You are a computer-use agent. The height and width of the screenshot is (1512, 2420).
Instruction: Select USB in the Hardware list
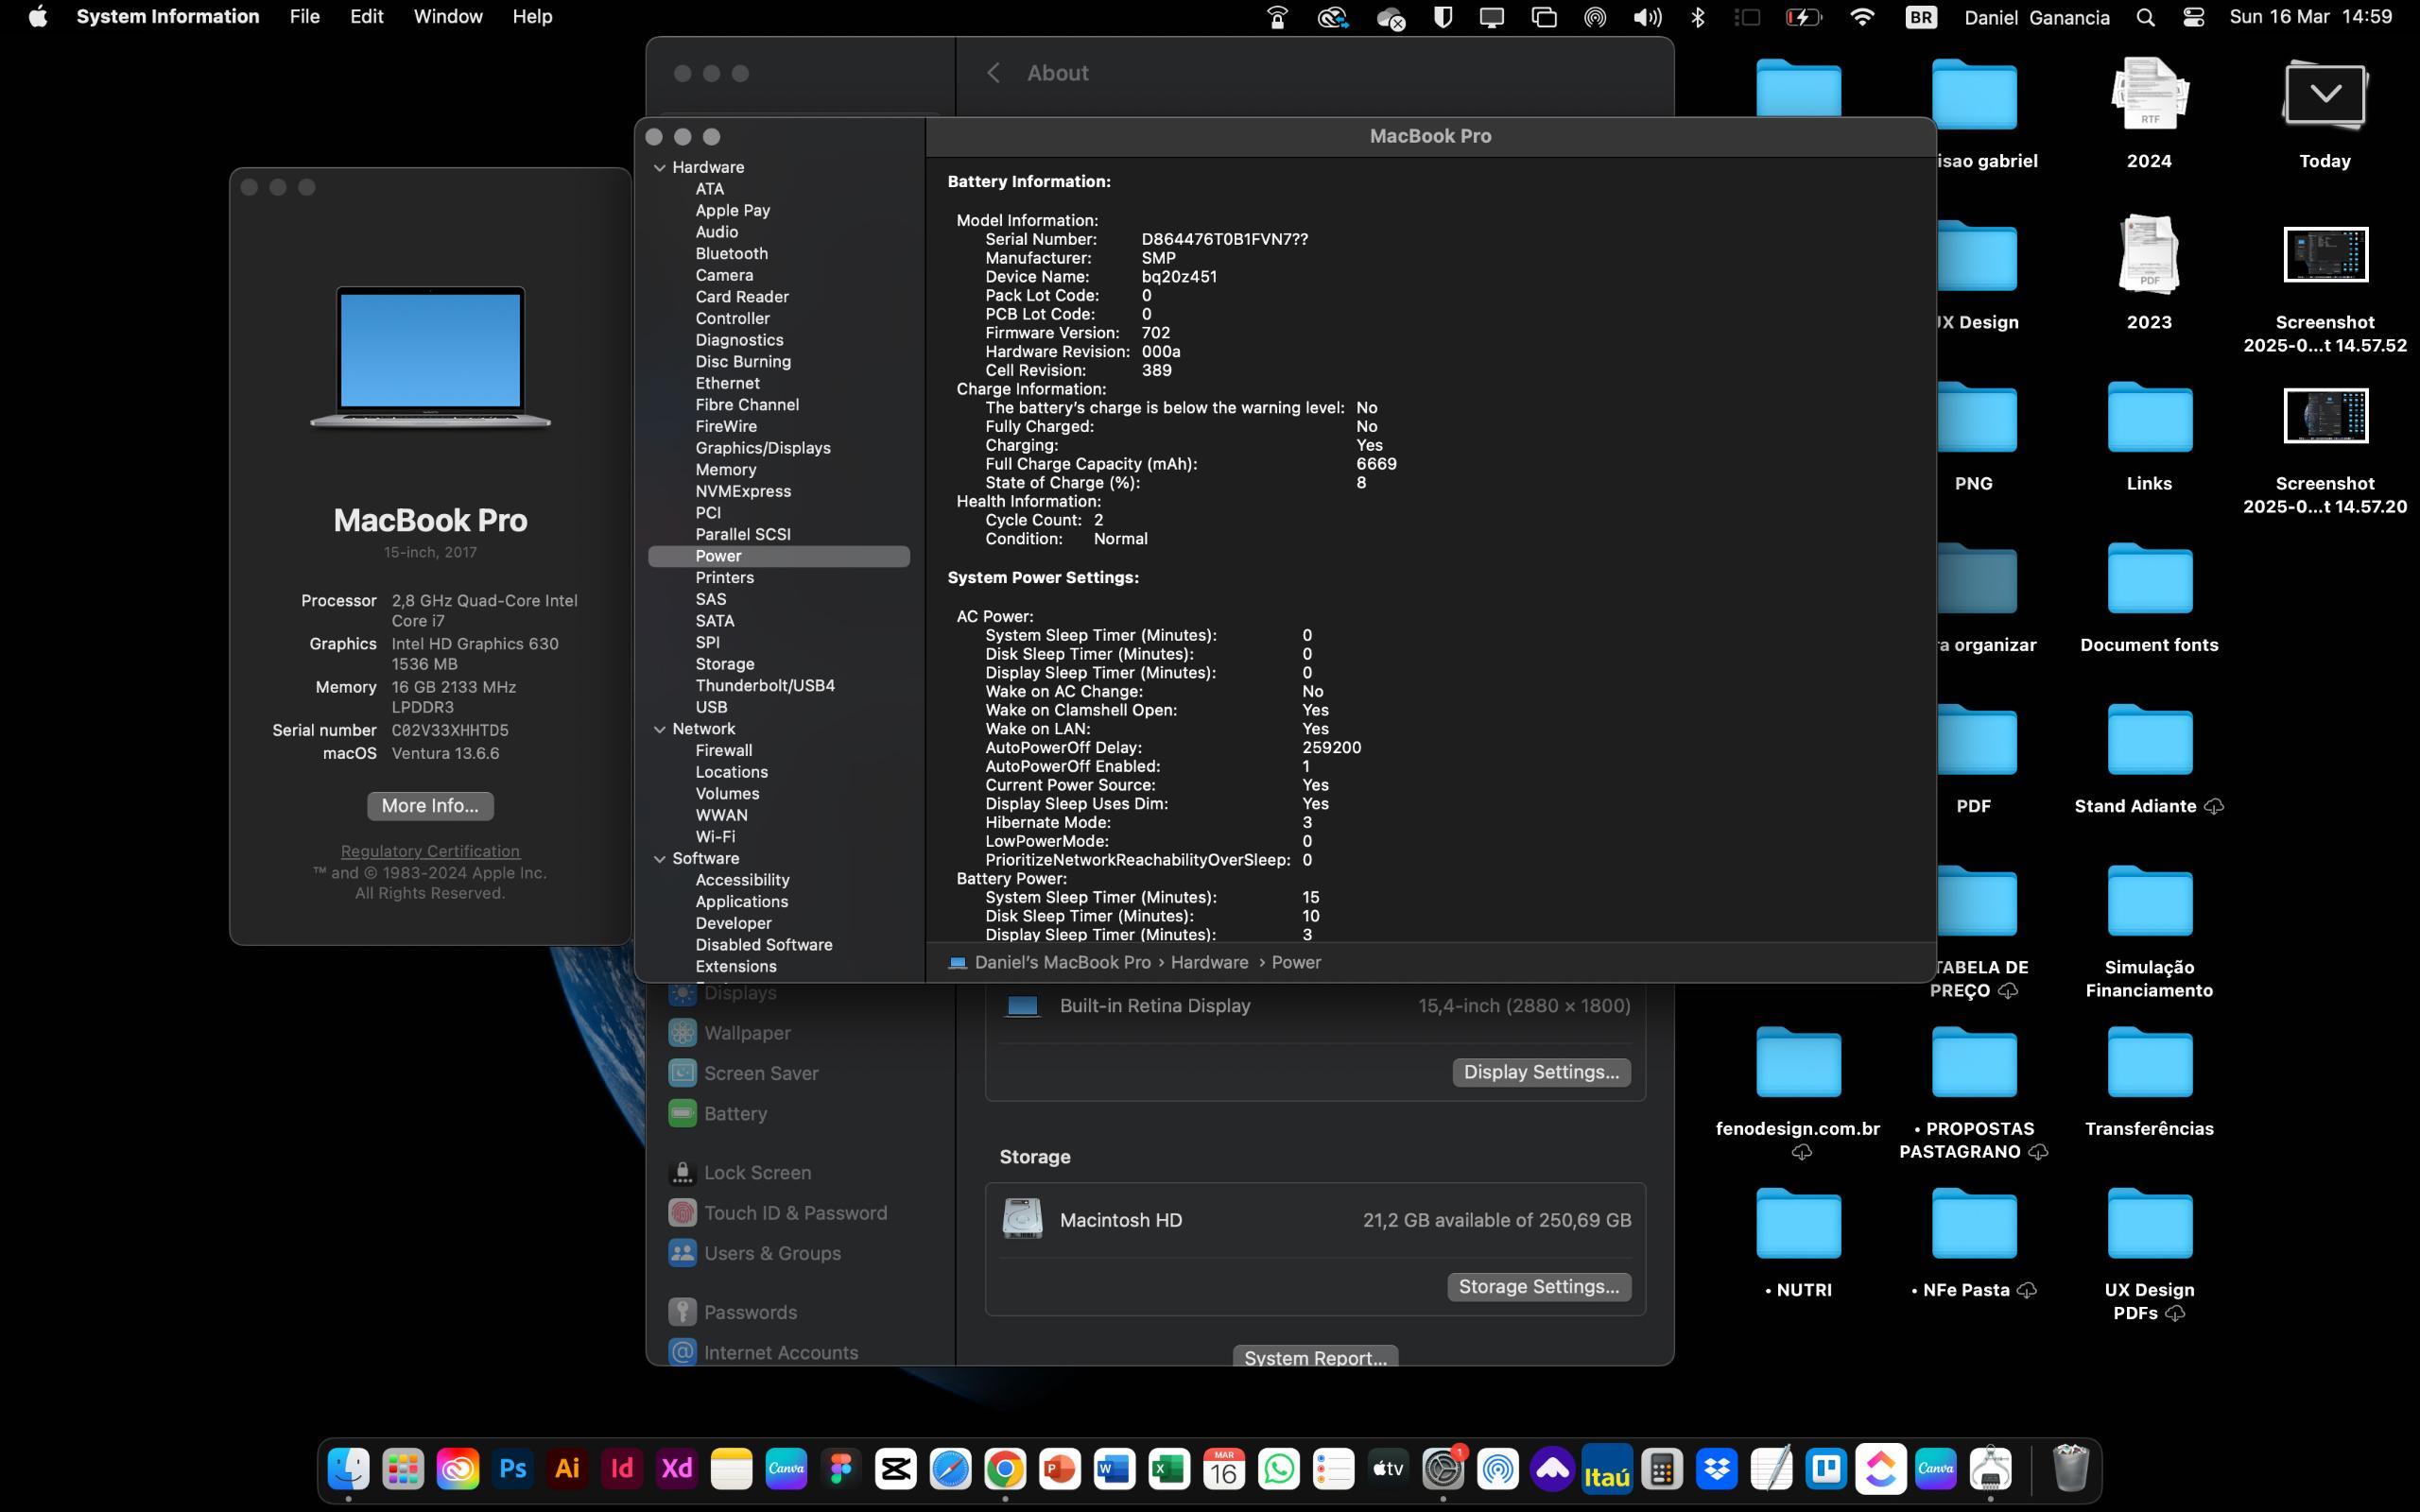[711, 707]
